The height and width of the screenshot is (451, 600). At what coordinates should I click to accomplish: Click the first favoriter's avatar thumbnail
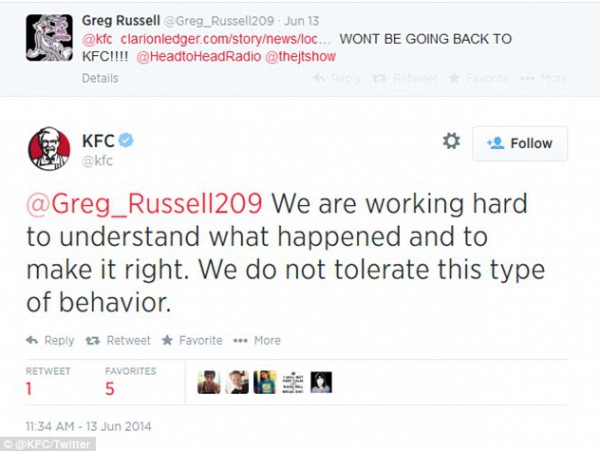pyautogui.click(x=209, y=381)
